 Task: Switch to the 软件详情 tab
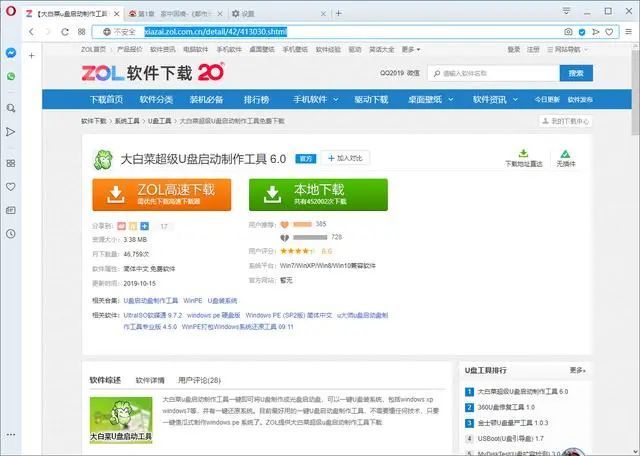coord(150,380)
